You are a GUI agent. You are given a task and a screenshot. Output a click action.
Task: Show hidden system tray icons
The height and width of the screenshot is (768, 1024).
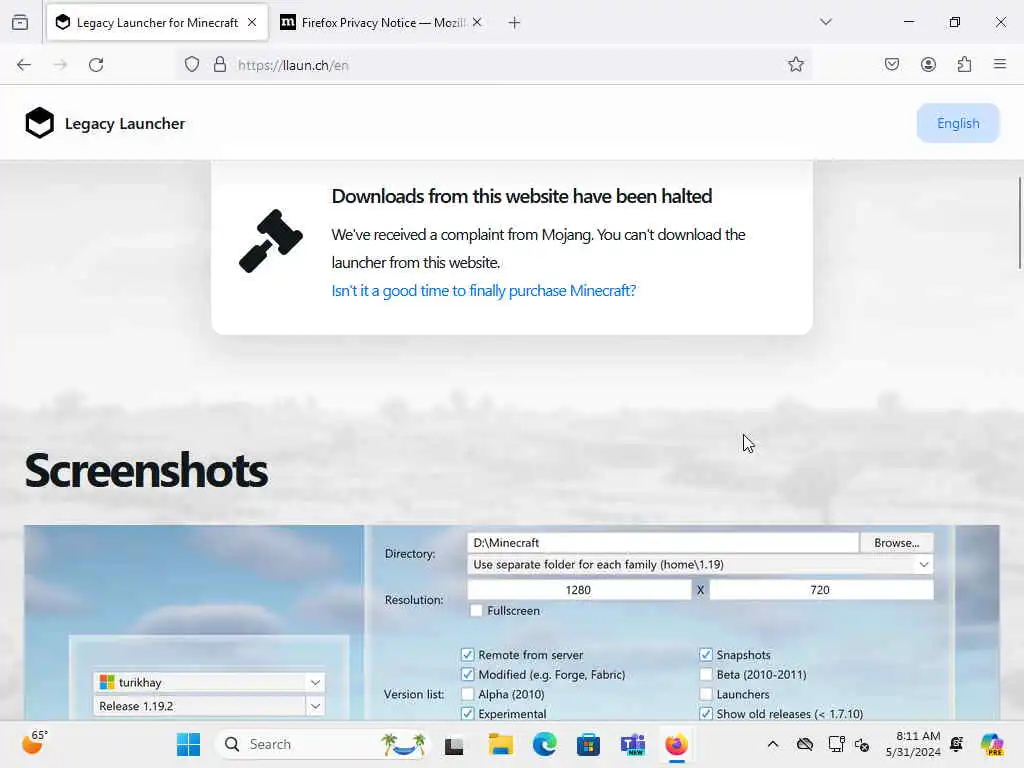coord(773,744)
